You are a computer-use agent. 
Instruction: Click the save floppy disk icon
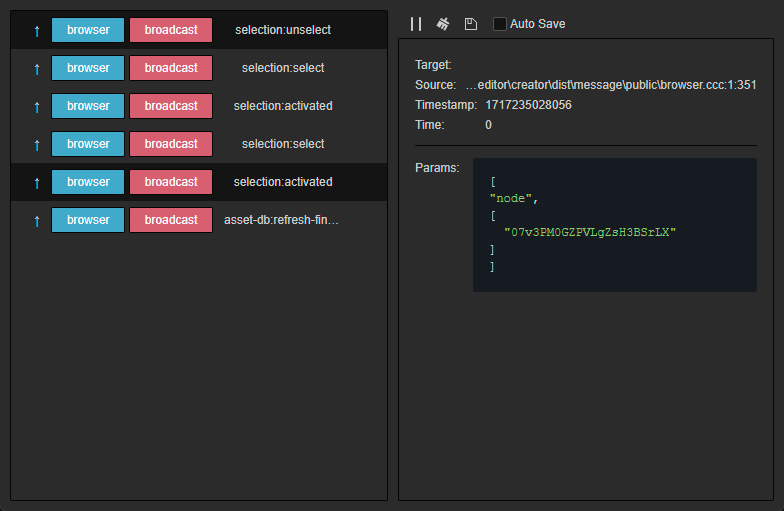(x=471, y=23)
